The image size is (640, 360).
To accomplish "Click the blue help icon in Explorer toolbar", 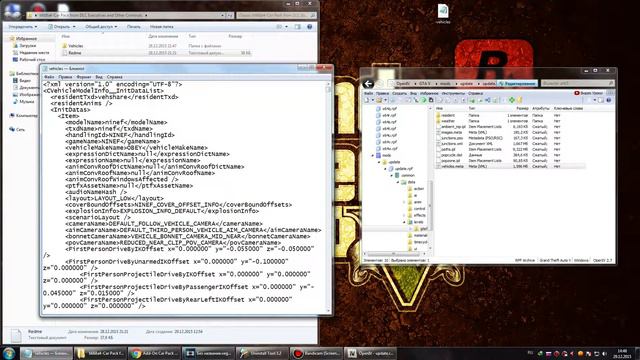I will [x=309, y=27].
